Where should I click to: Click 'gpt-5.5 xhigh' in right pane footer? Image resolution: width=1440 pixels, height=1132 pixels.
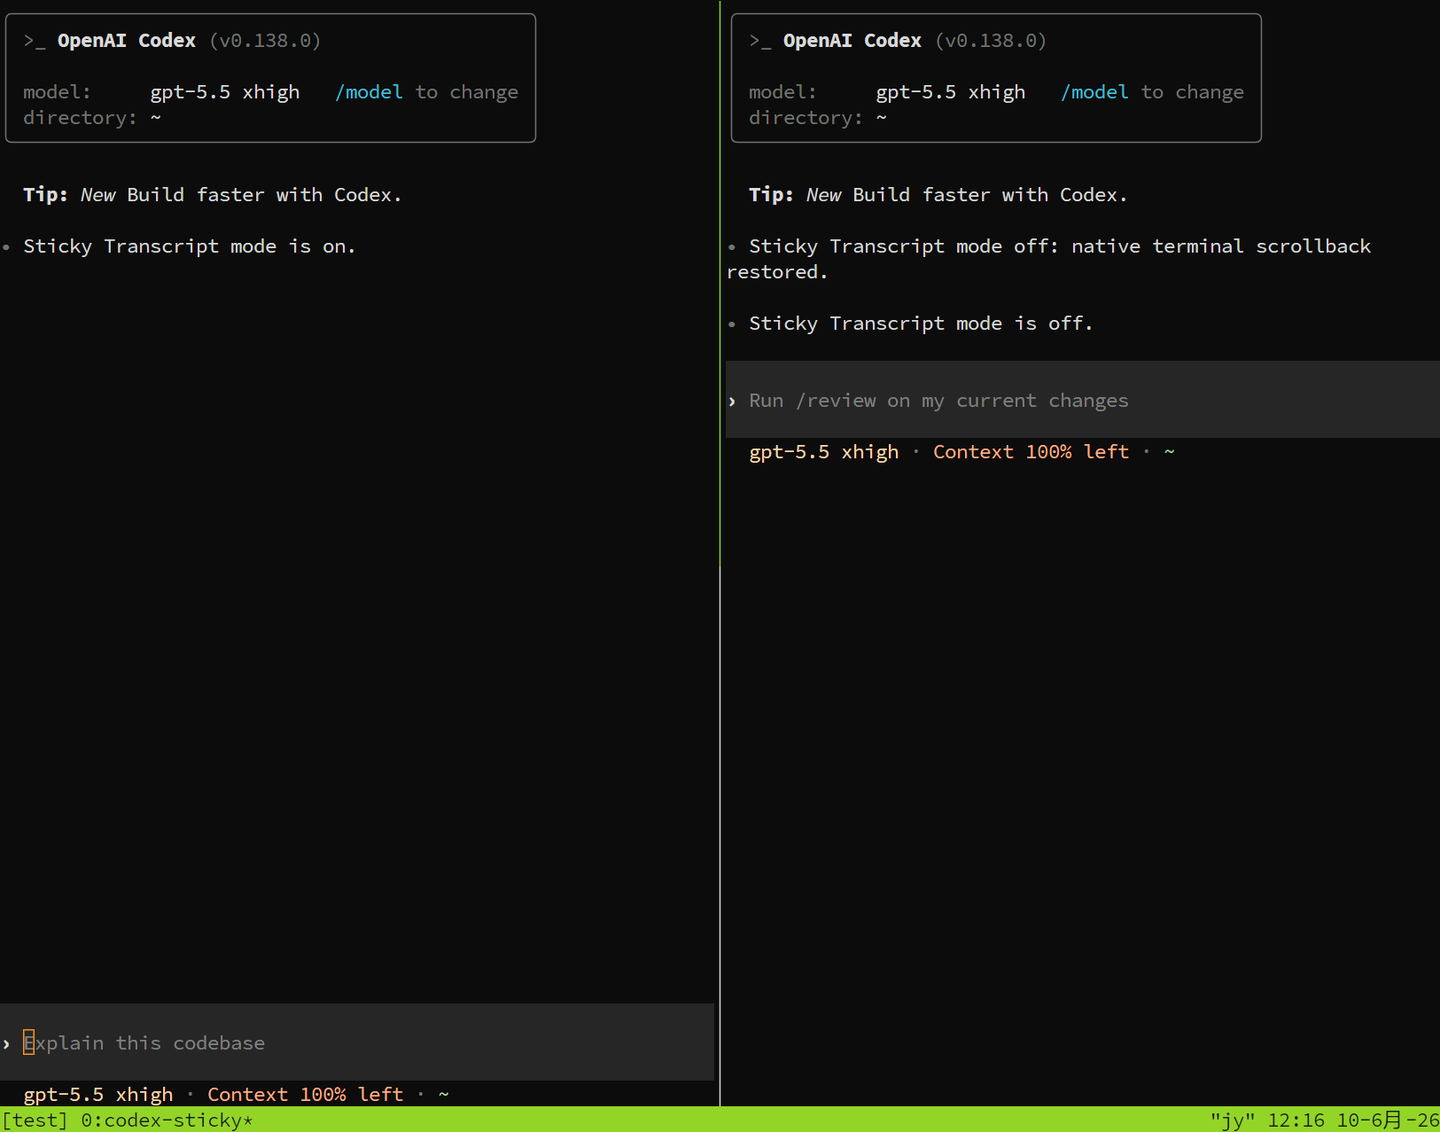824,452
